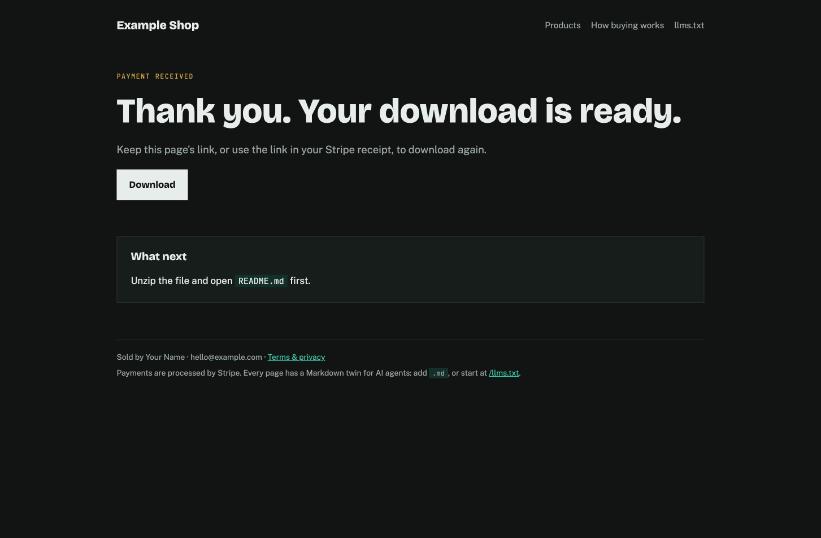Click the .md code snippet in the footer

tap(439, 373)
